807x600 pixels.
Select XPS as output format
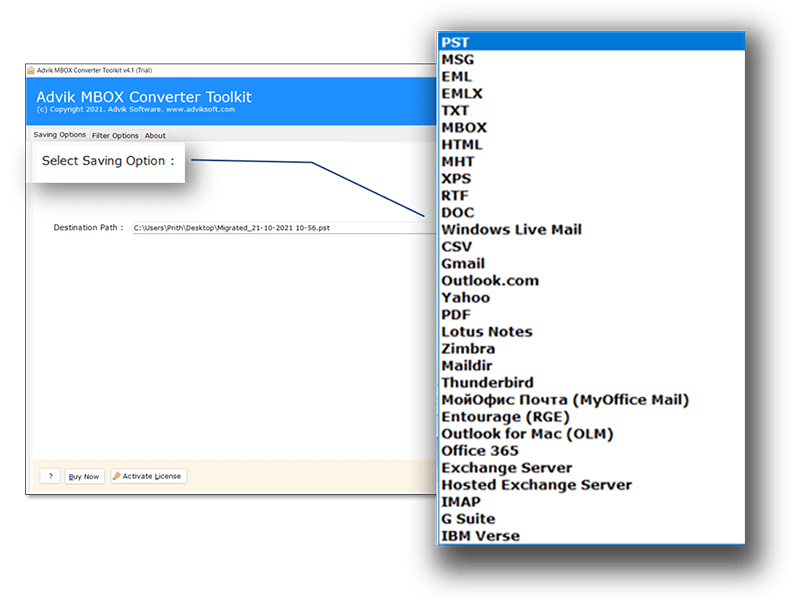pyautogui.click(x=592, y=179)
